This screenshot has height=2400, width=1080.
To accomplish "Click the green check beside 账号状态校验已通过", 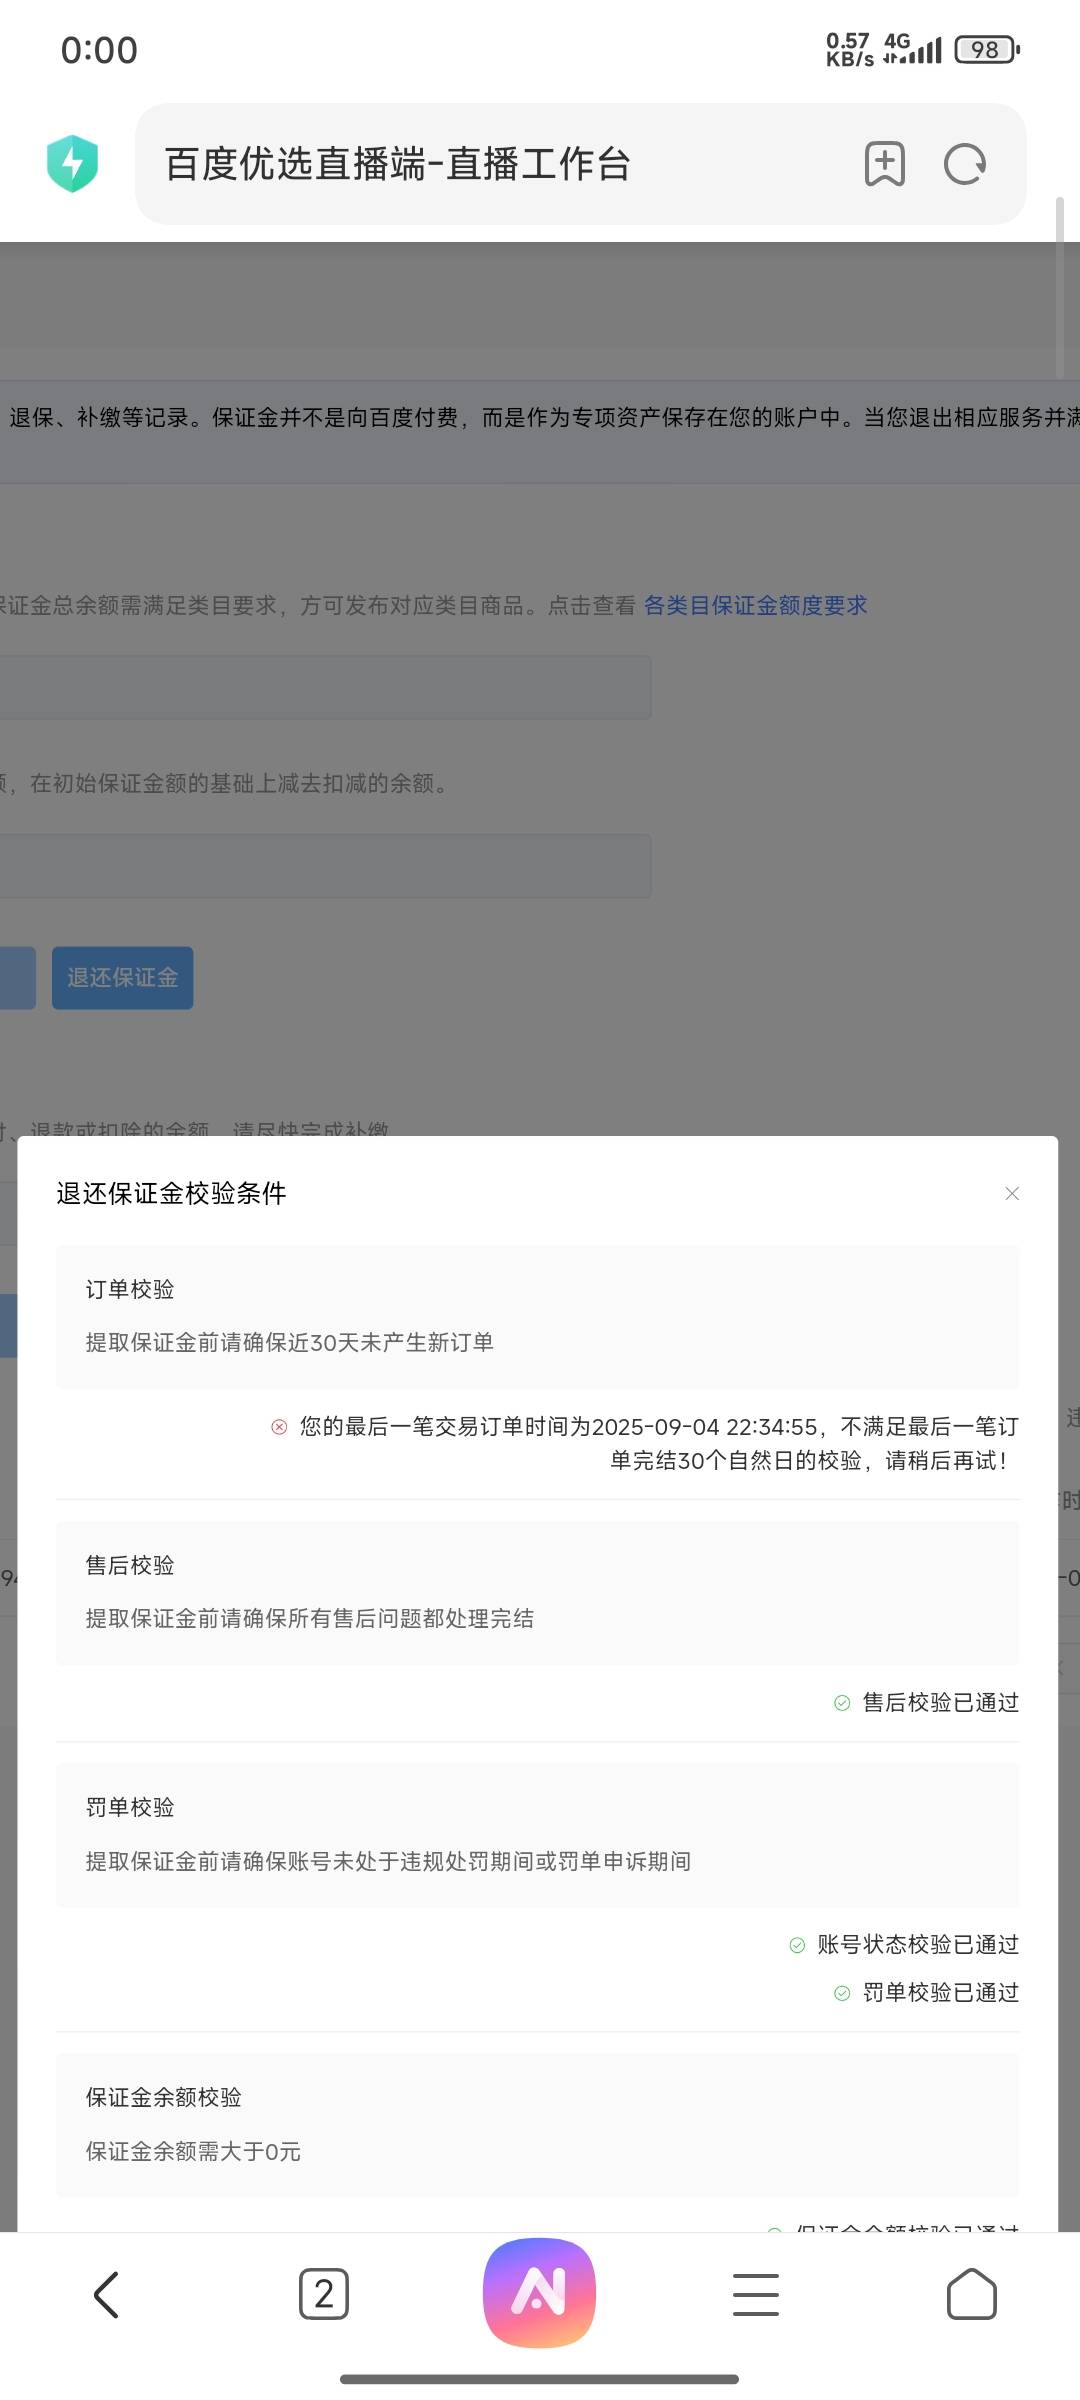I will coord(797,1945).
